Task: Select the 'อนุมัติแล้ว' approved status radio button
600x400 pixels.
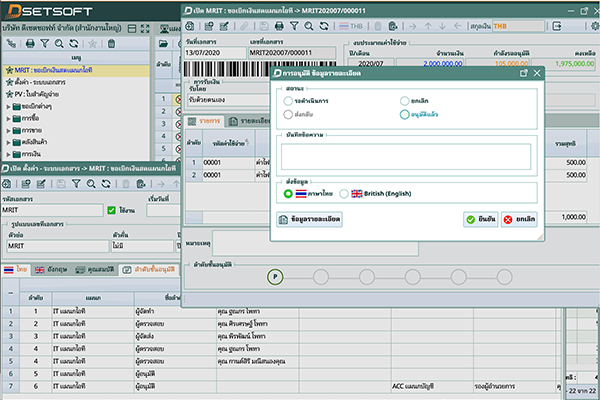Action: coord(406,115)
